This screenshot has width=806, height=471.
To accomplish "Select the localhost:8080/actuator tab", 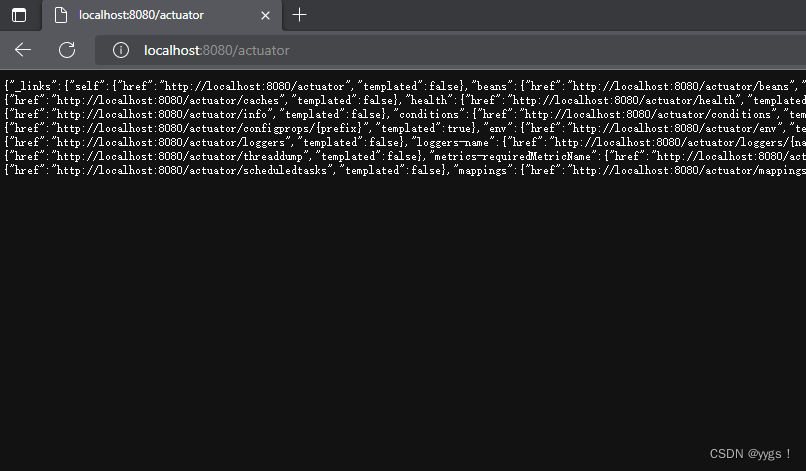I will pyautogui.click(x=162, y=15).
